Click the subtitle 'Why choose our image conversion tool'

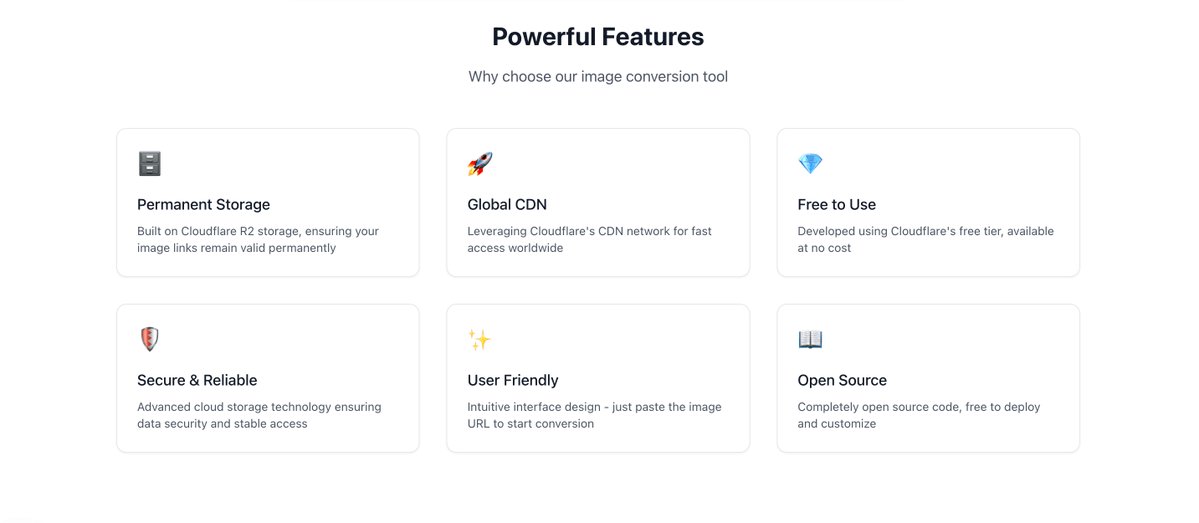598,76
